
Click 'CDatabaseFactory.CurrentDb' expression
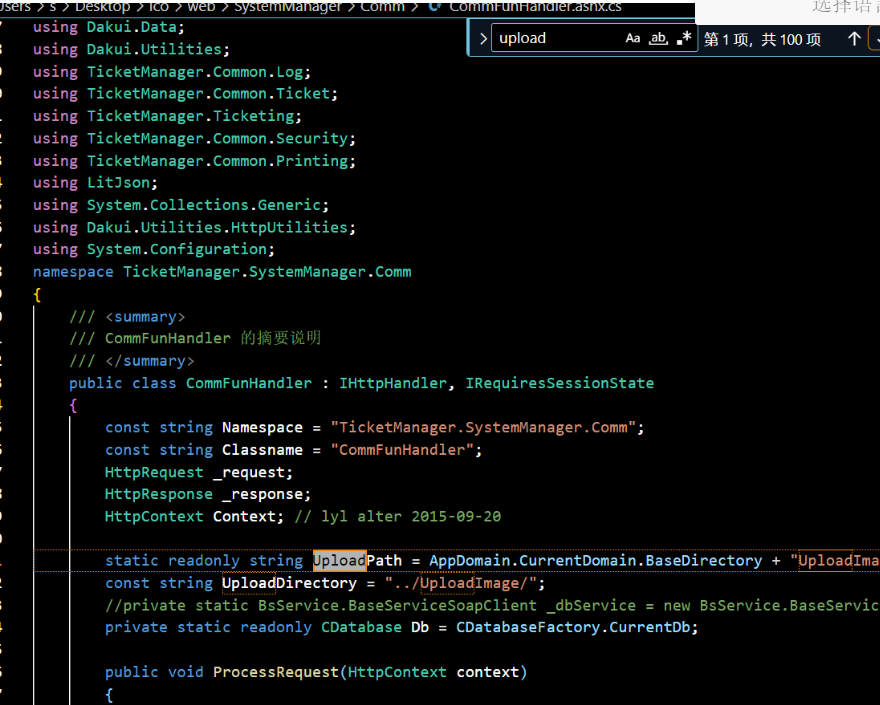pyautogui.click(x=572, y=627)
